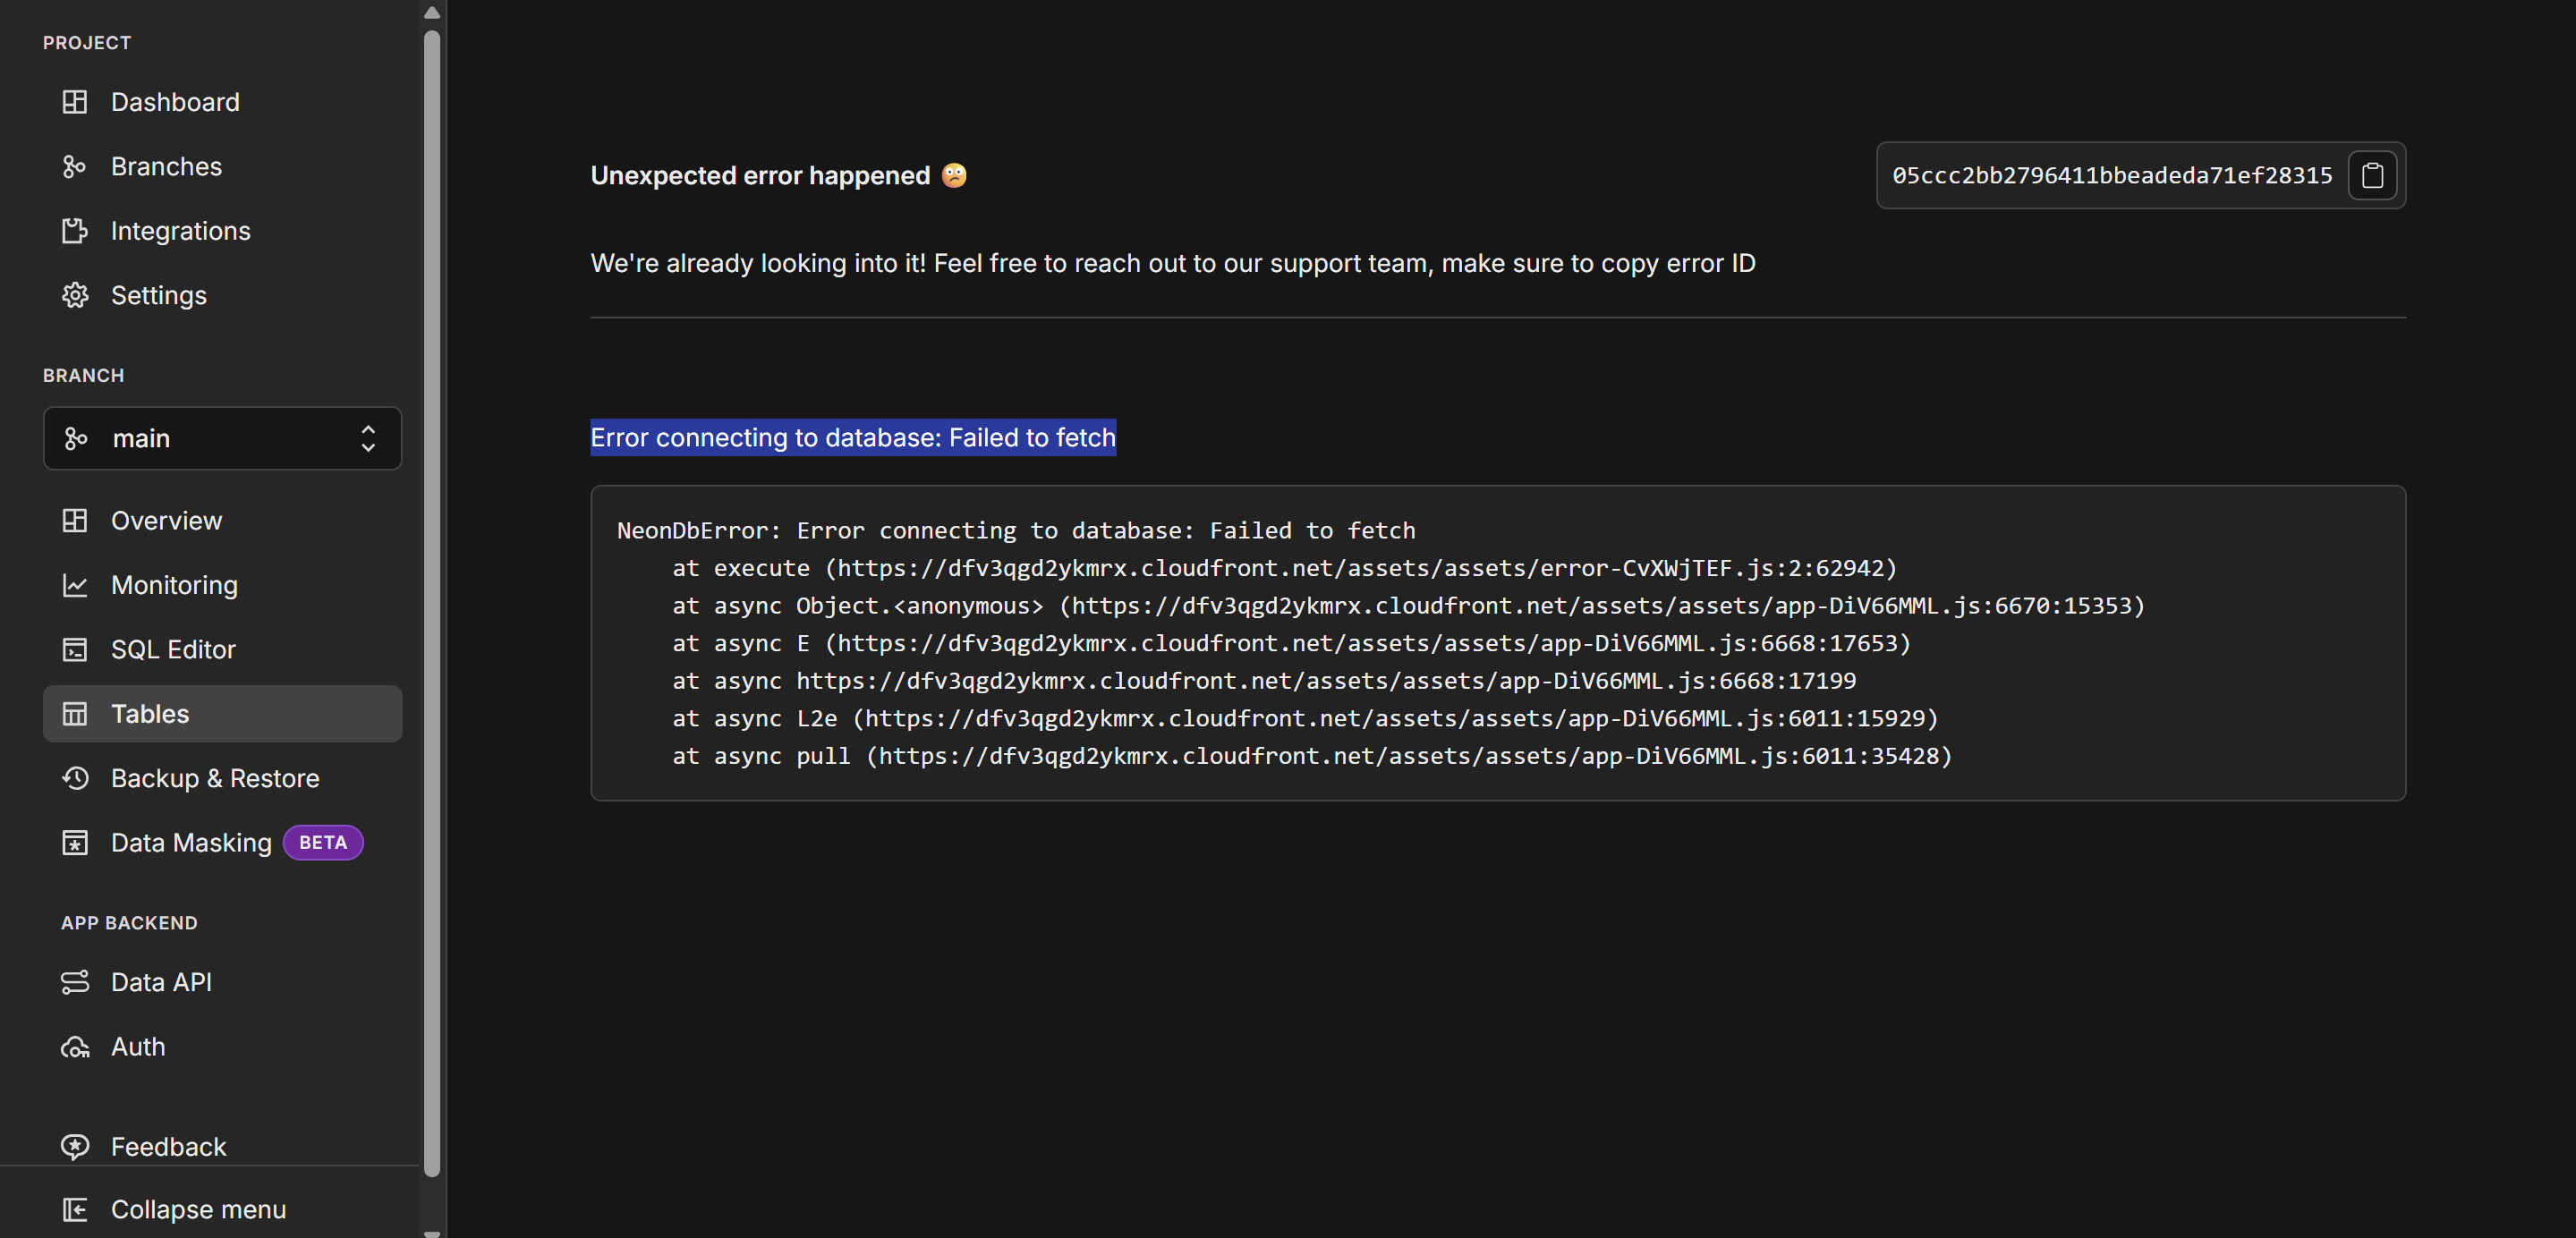Screen dimensions: 2576x1238
Task: Copy the error ID with the clipboard icon
Action: [2372, 175]
